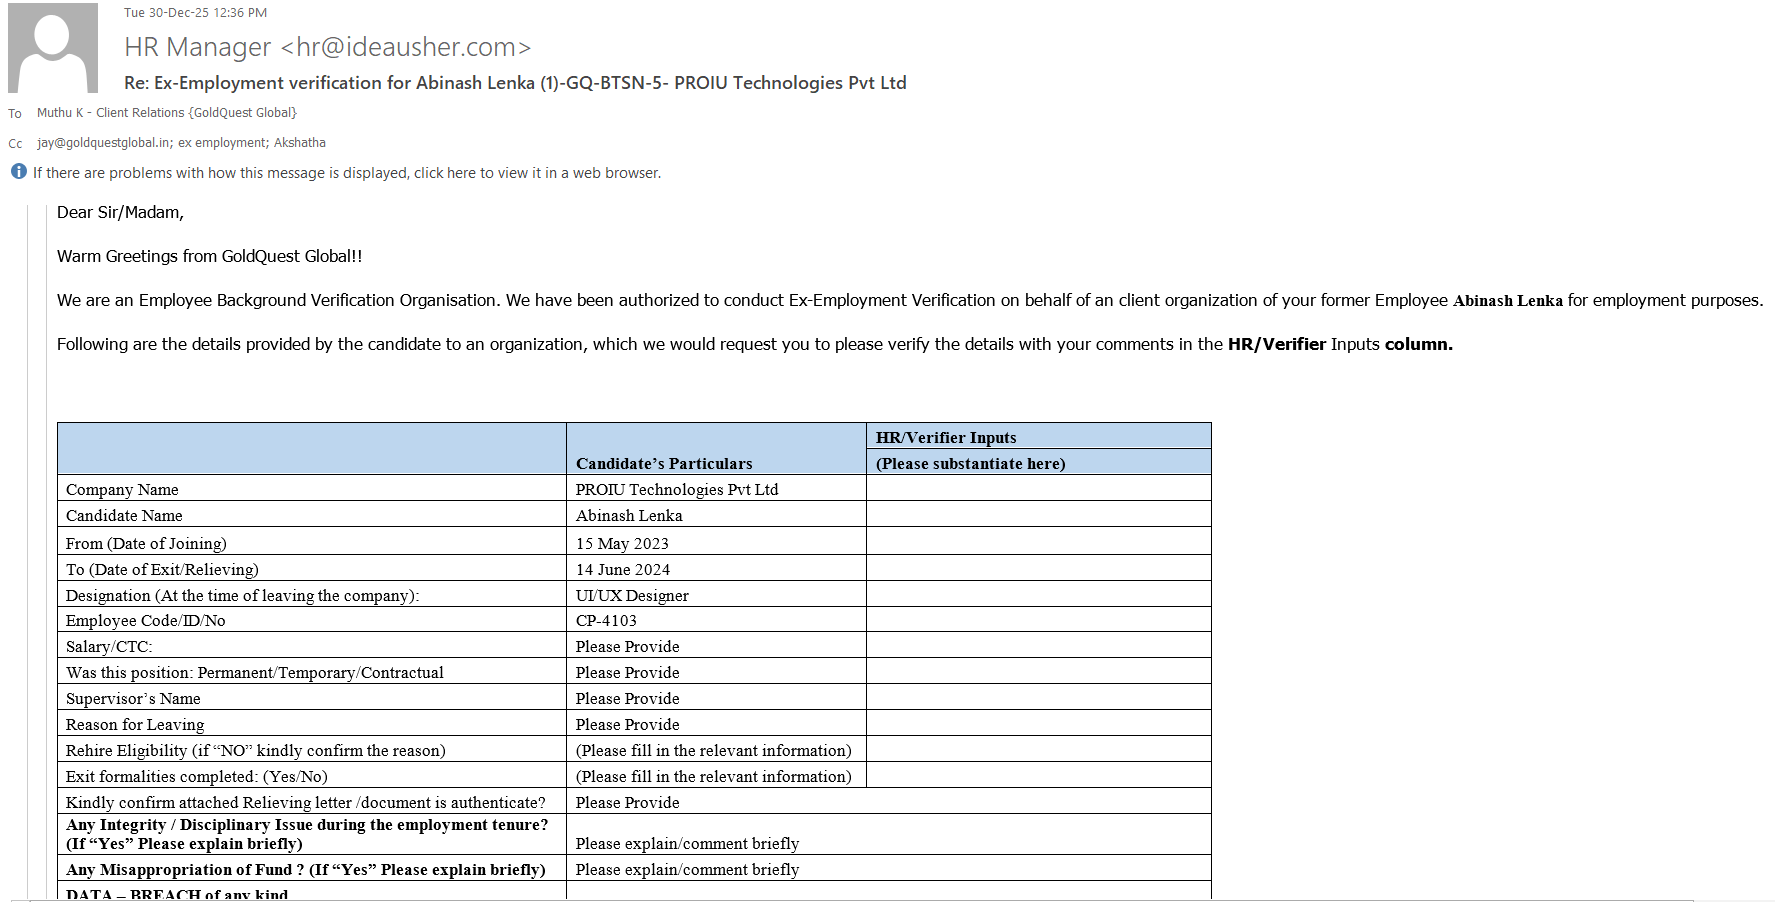Click the fill-in note in the Rehire Eligibility row
Screen dimensions: 1775x902
(714, 751)
